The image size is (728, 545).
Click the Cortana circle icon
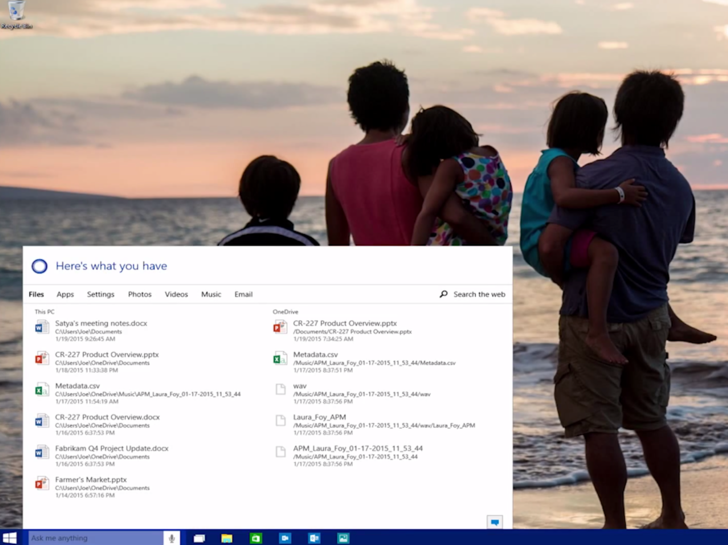click(x=39, y=266)
